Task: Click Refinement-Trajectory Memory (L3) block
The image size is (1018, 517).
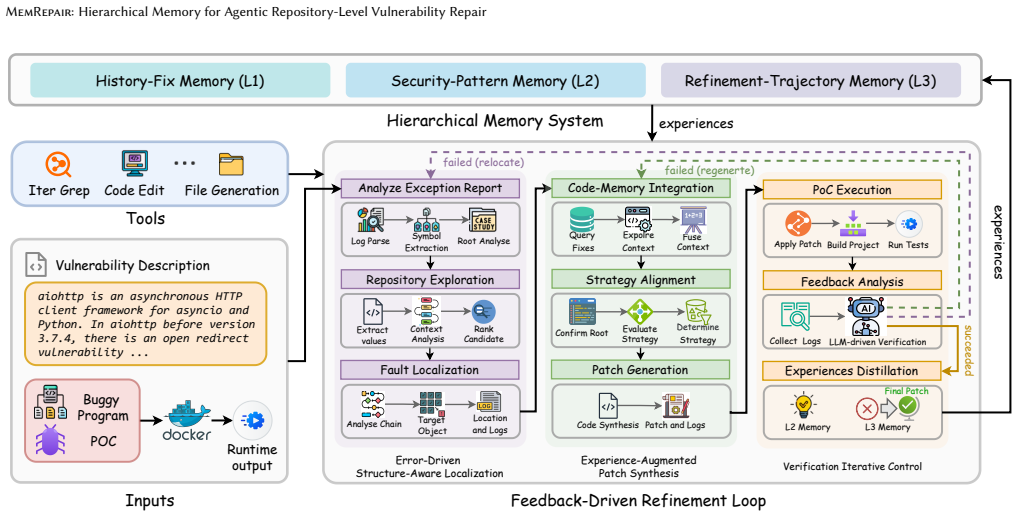Action: [811, 81]
